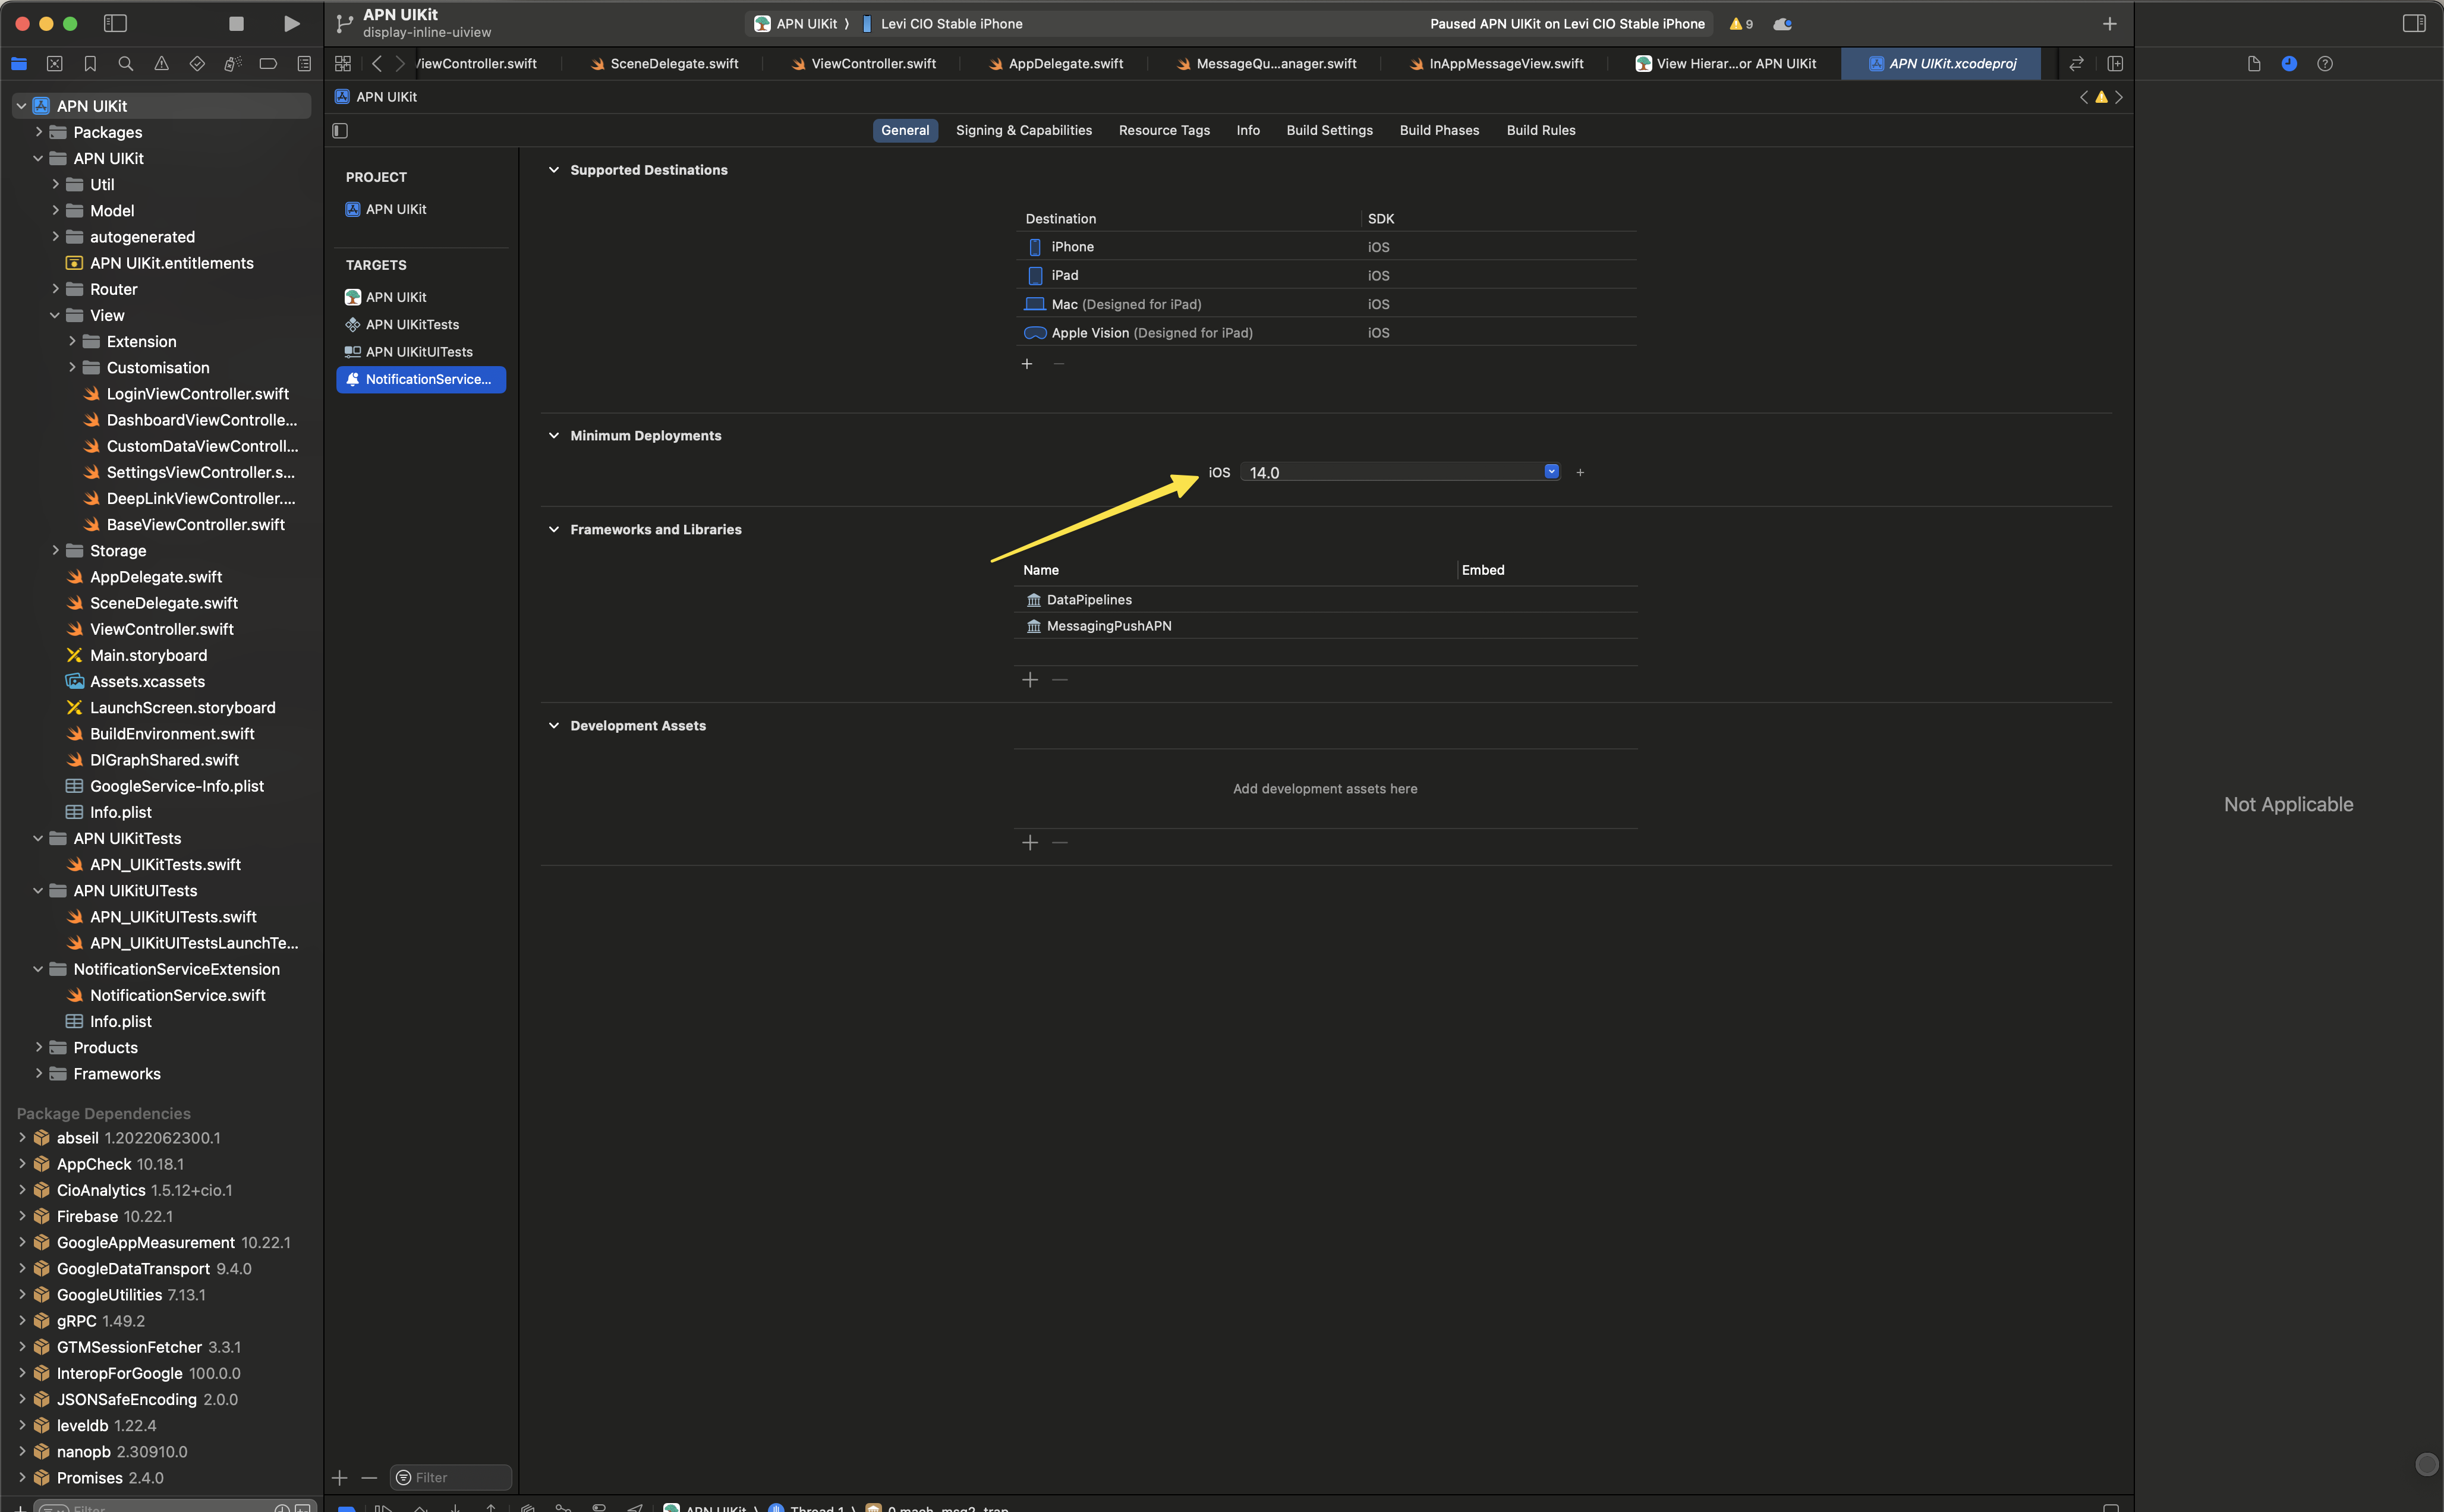
Task: Open the Bookmark navigator
Action: click(x=90, y=63)
